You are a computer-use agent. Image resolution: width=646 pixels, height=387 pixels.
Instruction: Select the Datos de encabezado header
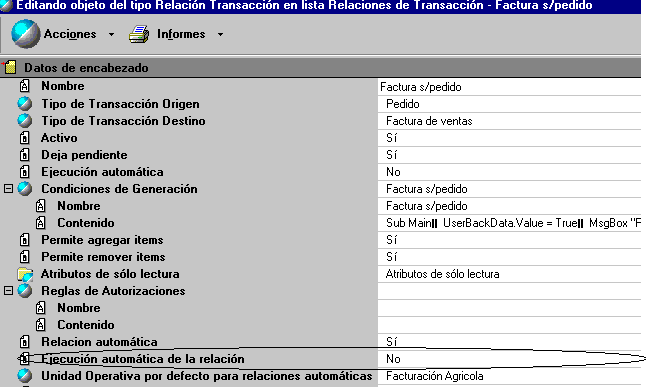click(321, 68)
